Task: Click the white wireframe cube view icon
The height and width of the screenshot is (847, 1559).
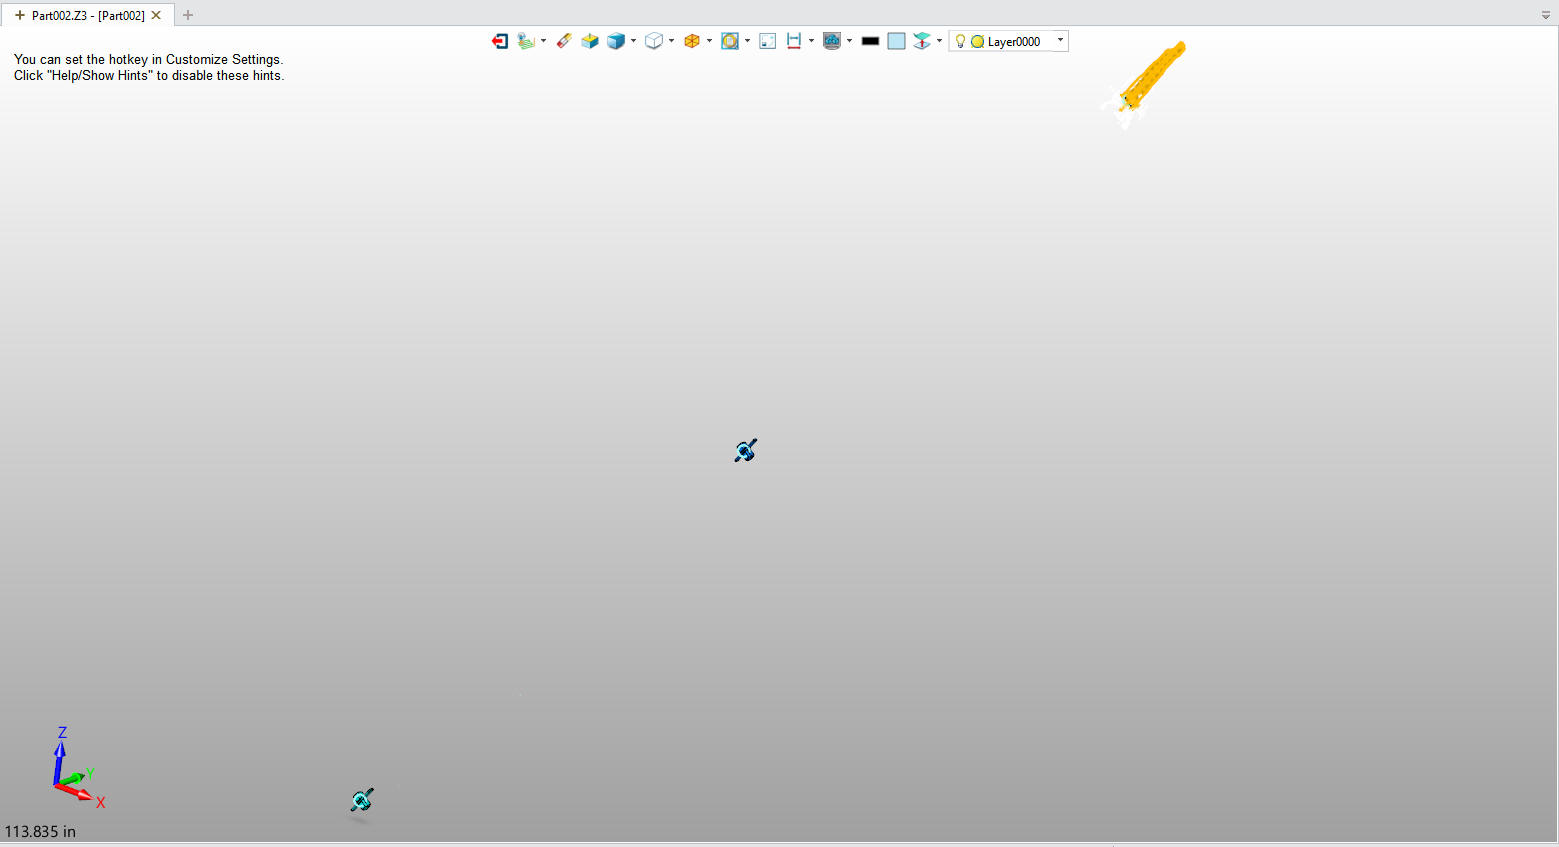Action: coord(653,41)
